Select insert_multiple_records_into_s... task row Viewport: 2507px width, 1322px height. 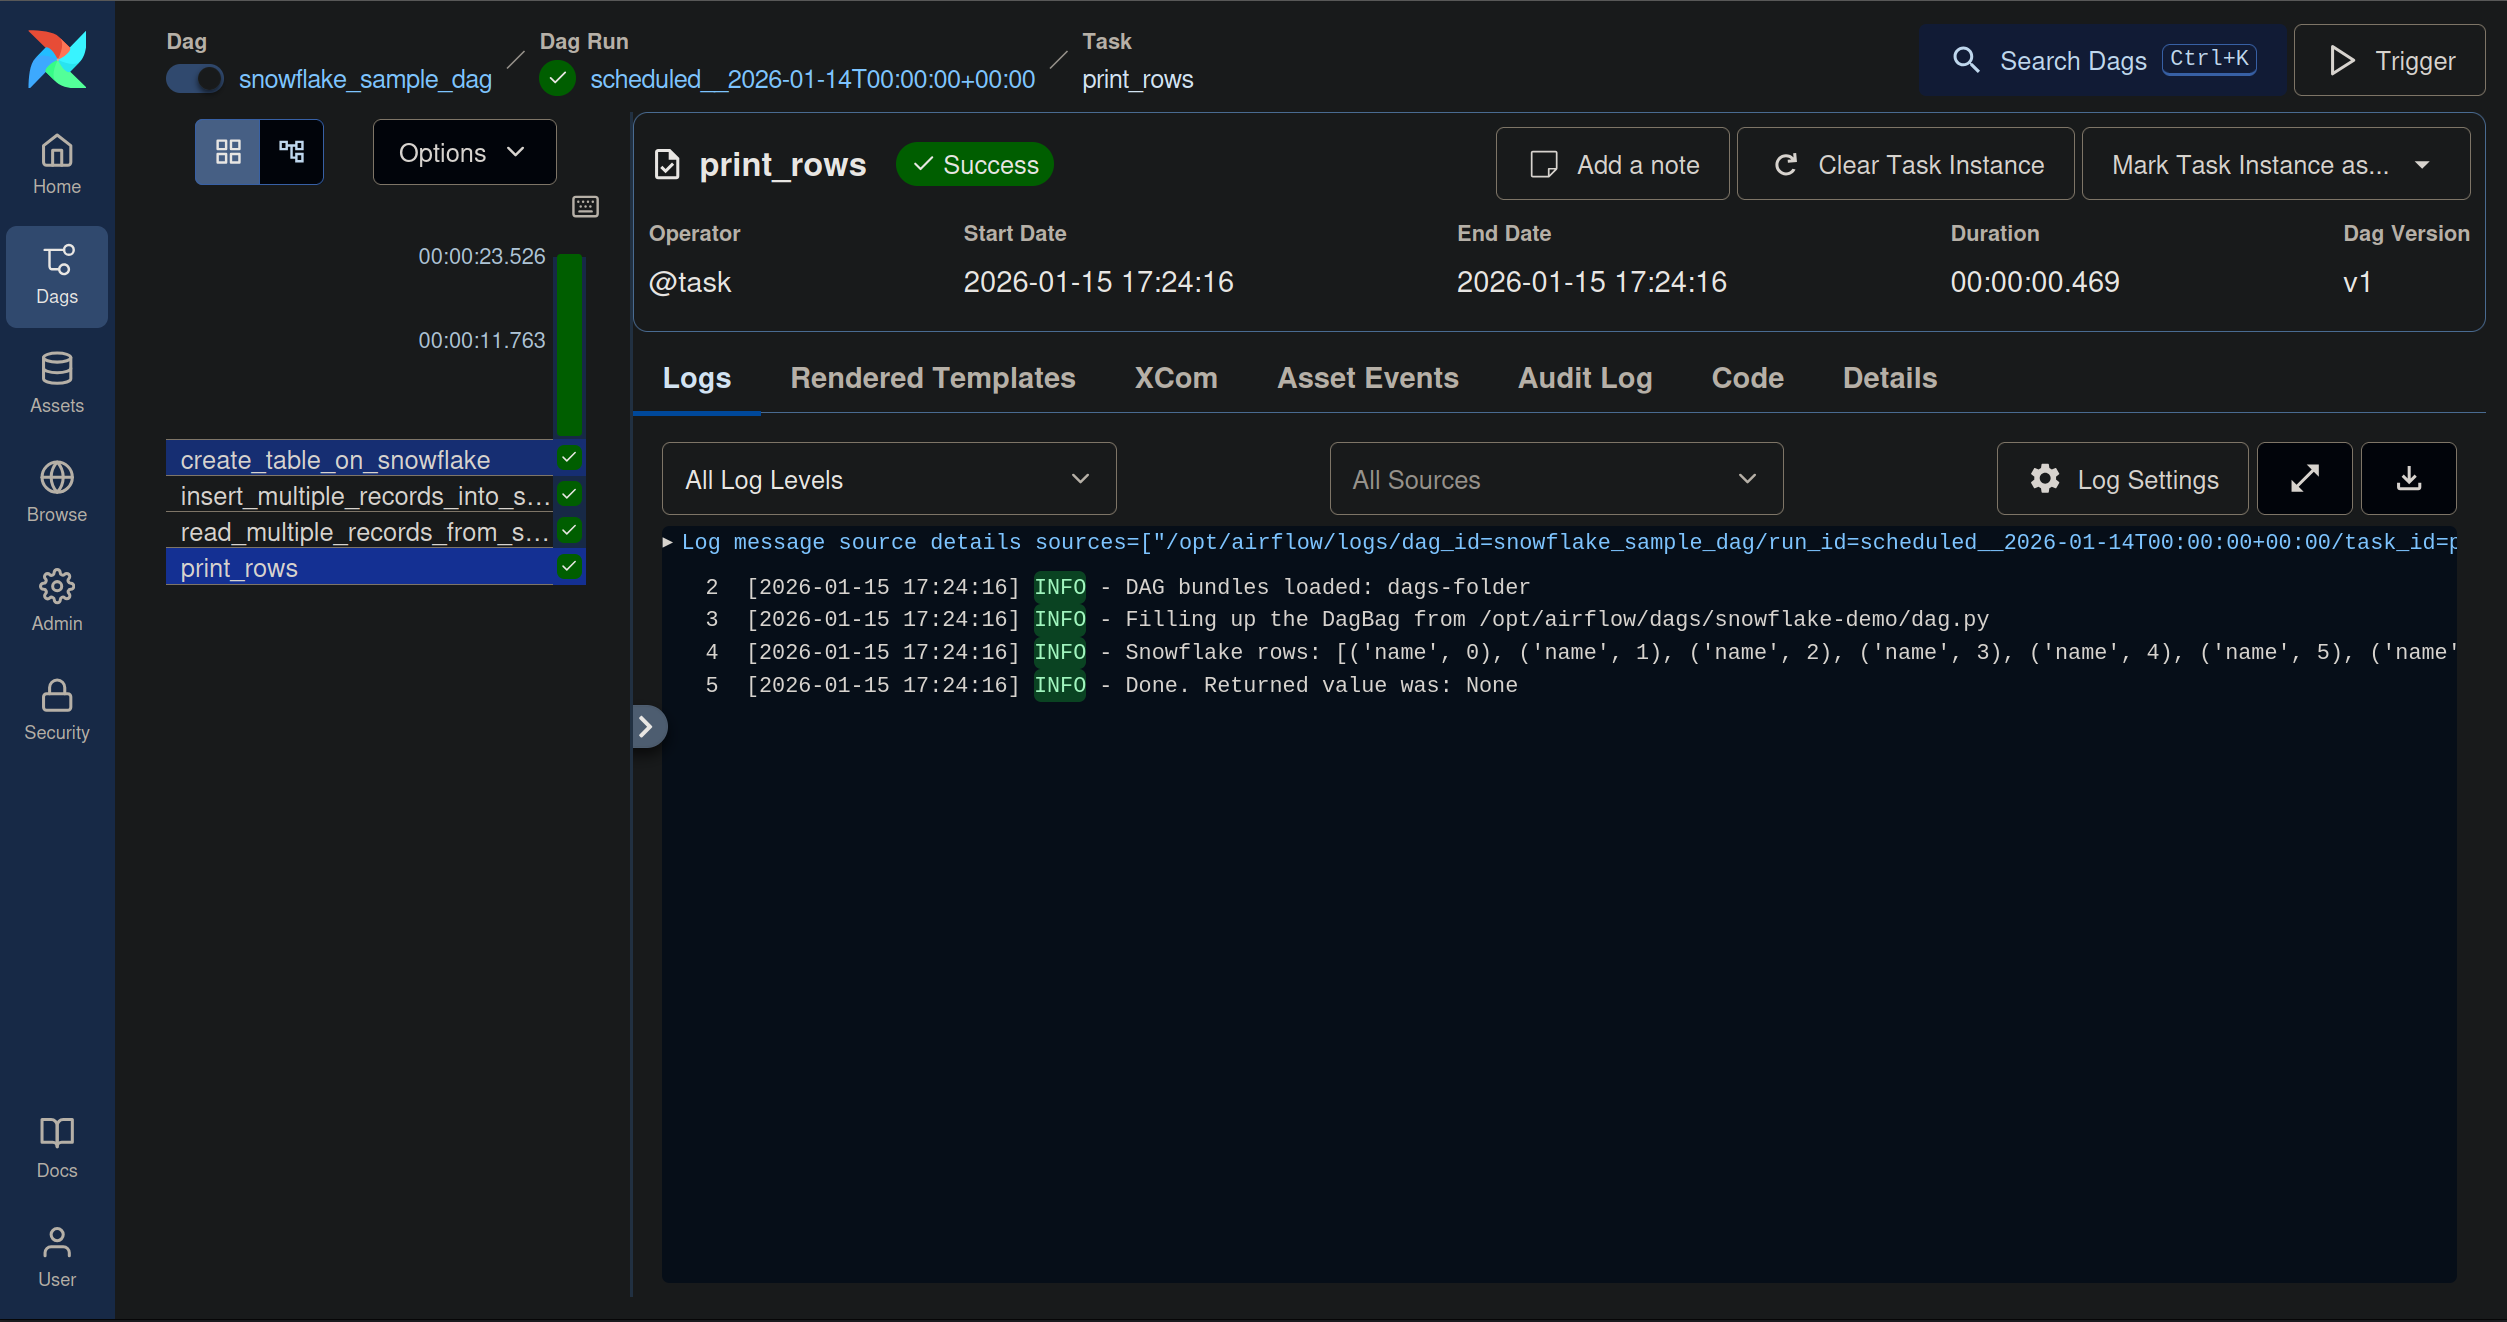(360, 496)
